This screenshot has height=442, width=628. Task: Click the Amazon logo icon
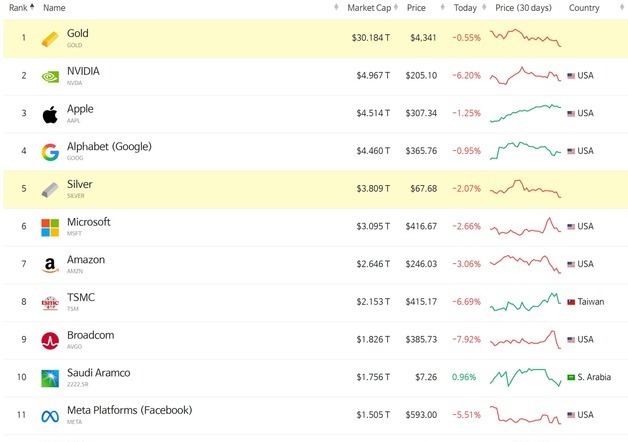coord(50,265)
